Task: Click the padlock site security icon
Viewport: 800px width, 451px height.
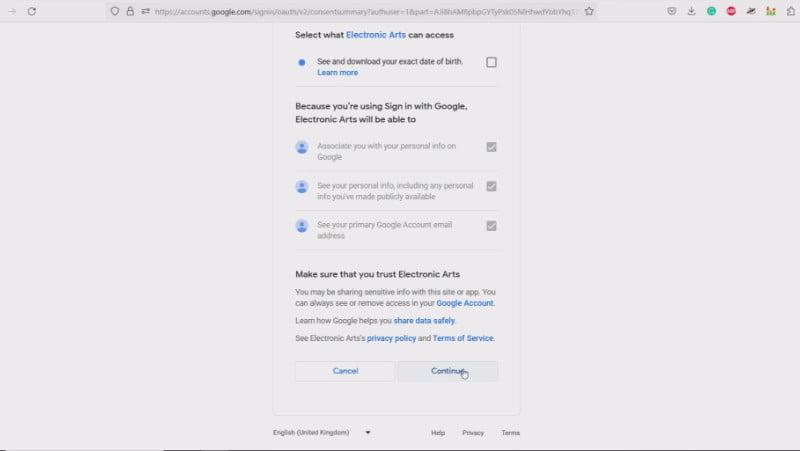Action: [130, 11]
